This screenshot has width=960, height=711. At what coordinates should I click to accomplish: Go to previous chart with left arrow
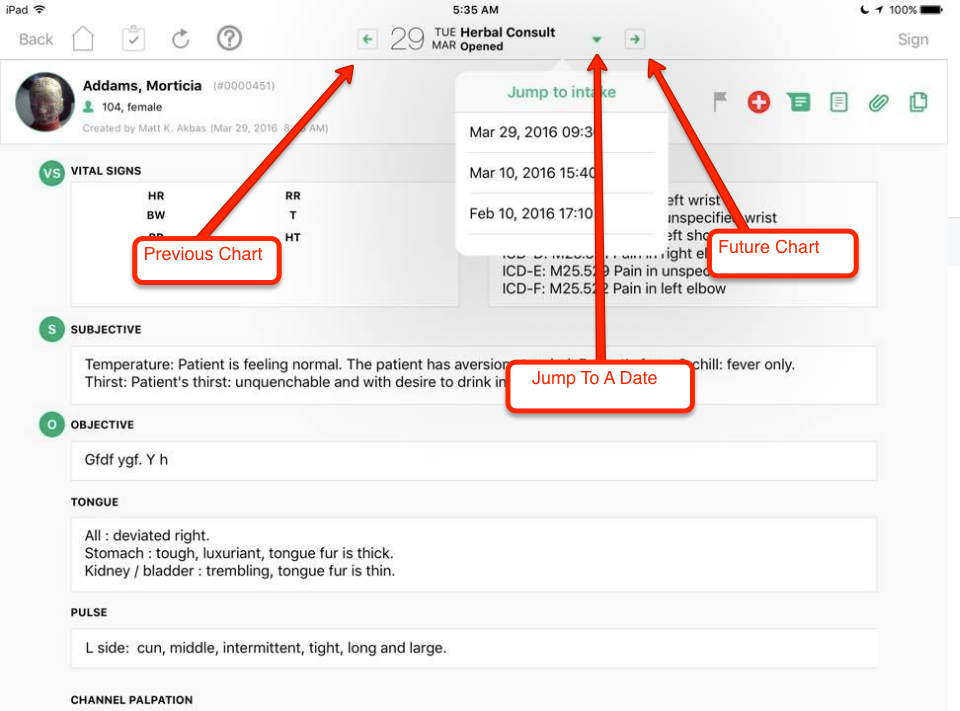367,39
